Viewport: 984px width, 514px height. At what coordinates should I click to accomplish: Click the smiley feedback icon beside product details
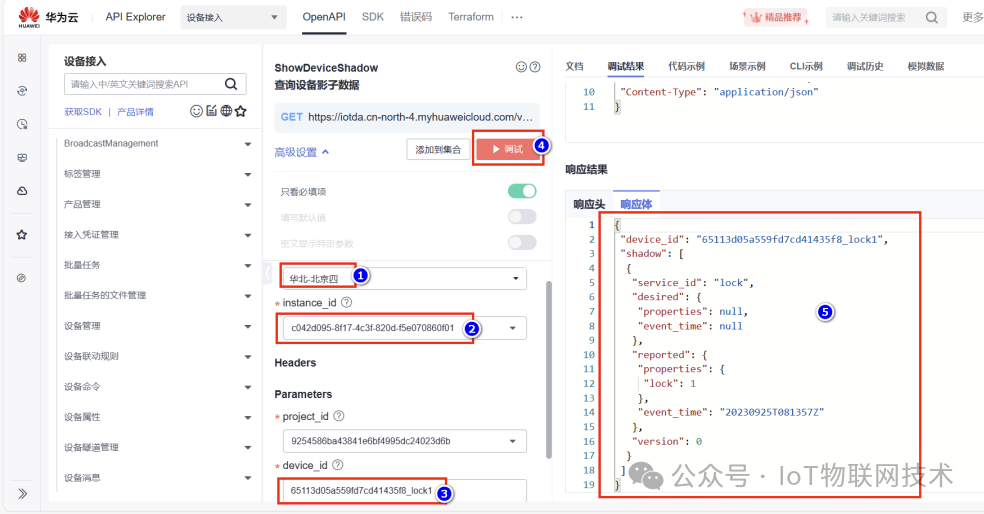tap(196, 111)
